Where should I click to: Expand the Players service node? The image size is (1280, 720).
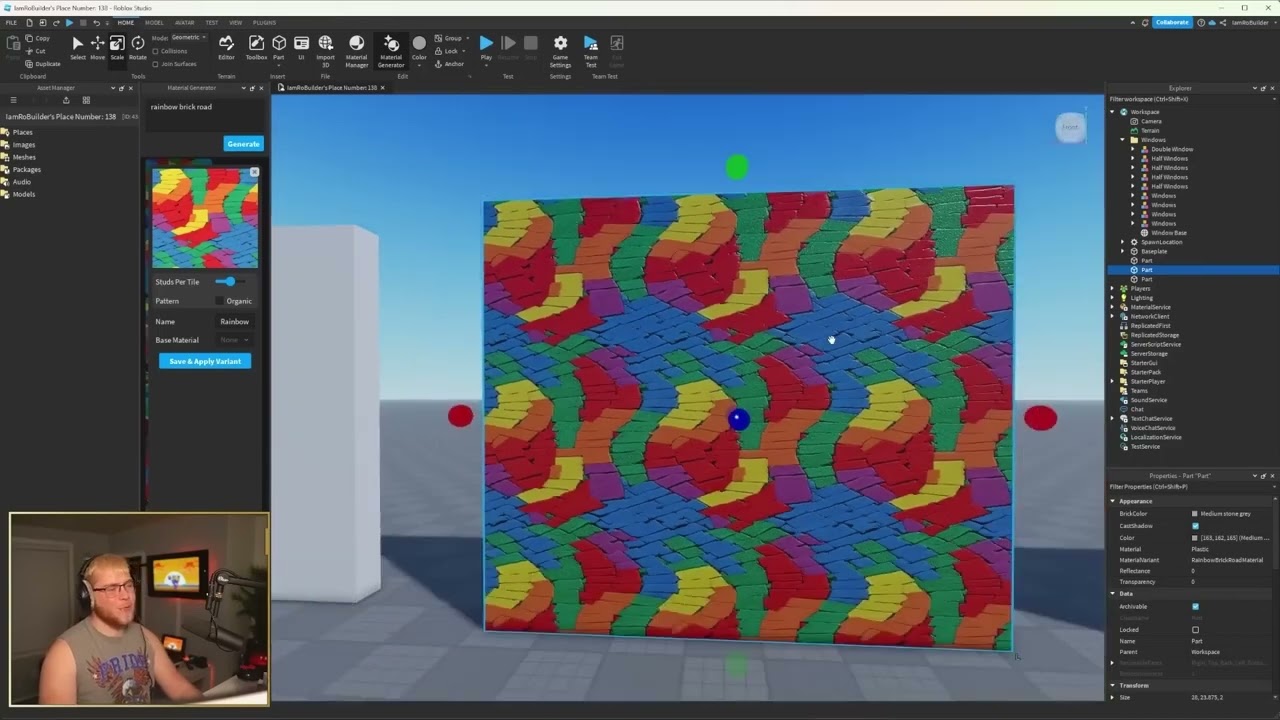coord(1112,289)
